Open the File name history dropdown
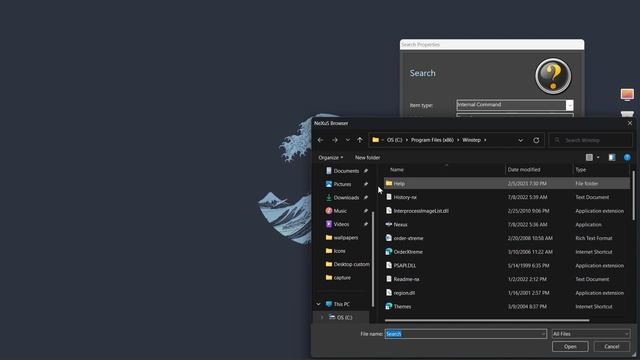 point(543,334)
